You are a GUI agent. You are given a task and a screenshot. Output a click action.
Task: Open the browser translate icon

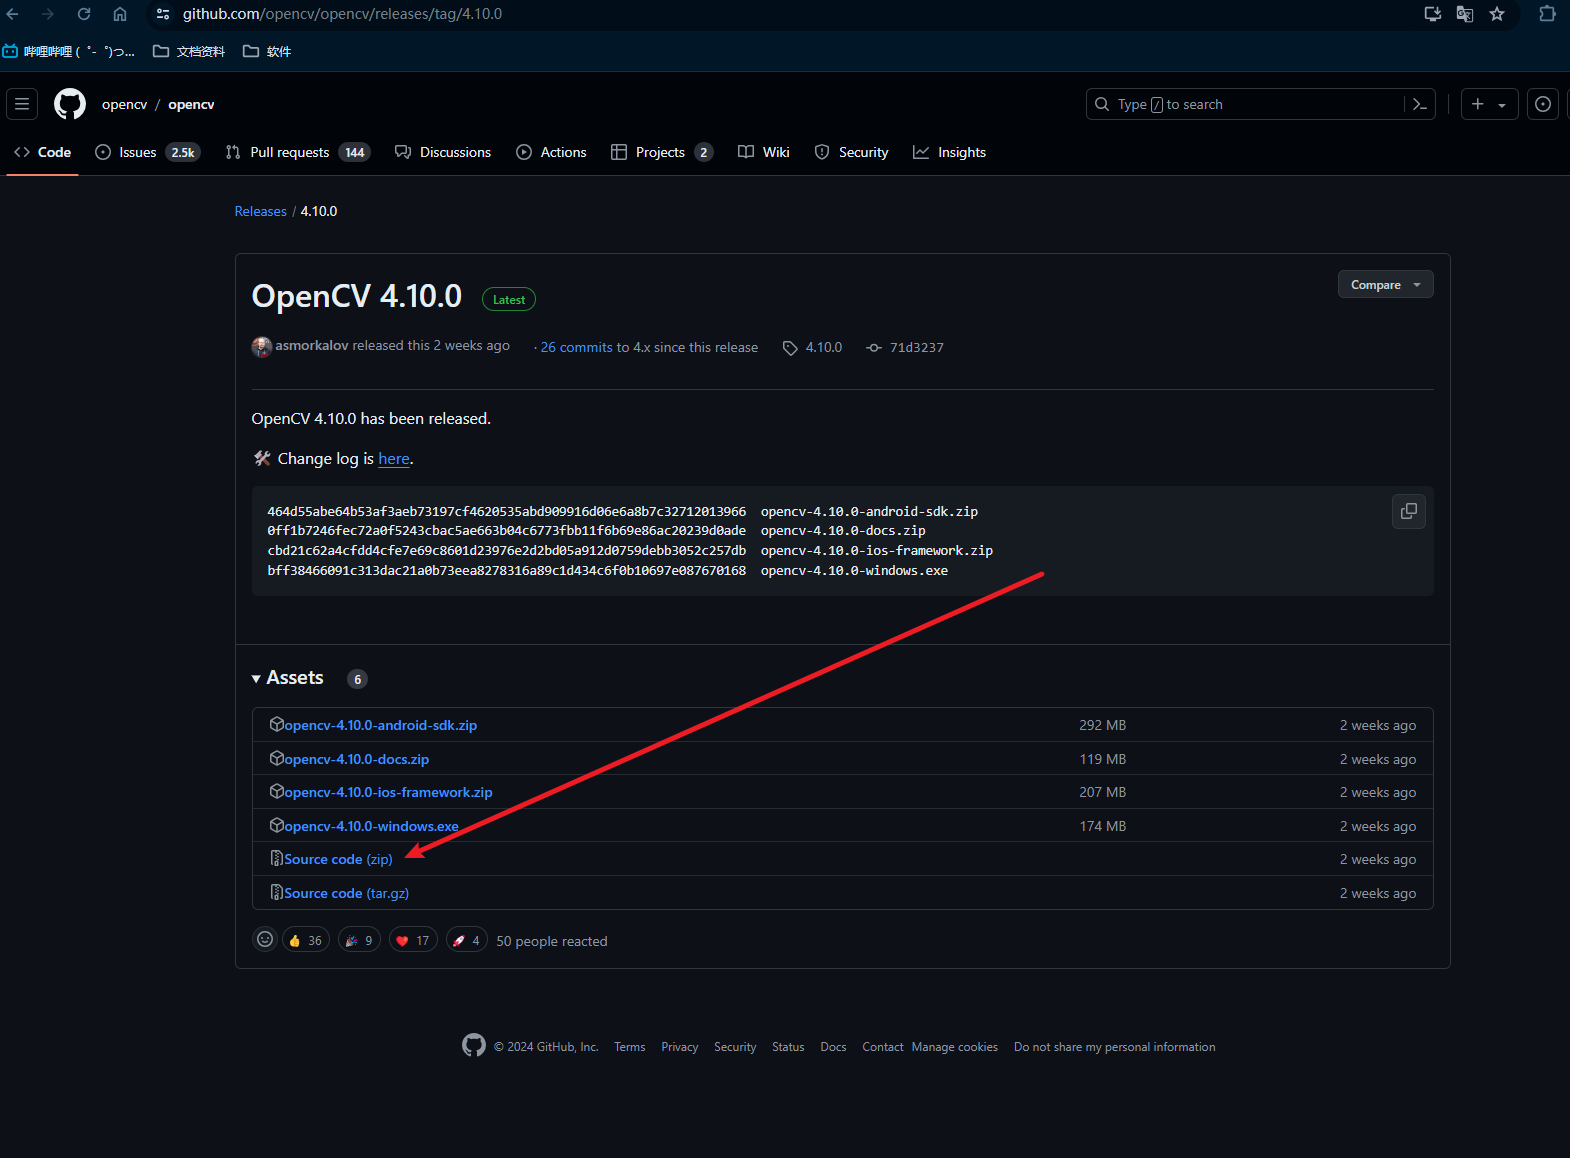click(x=1465, y=14)
